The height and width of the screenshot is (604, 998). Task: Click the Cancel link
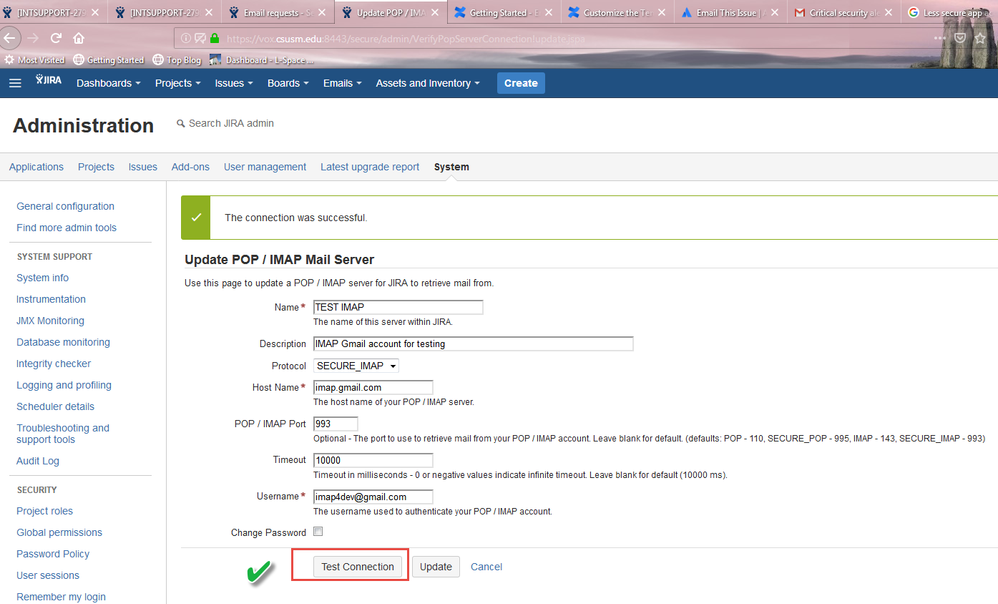(x=486, y=566)
